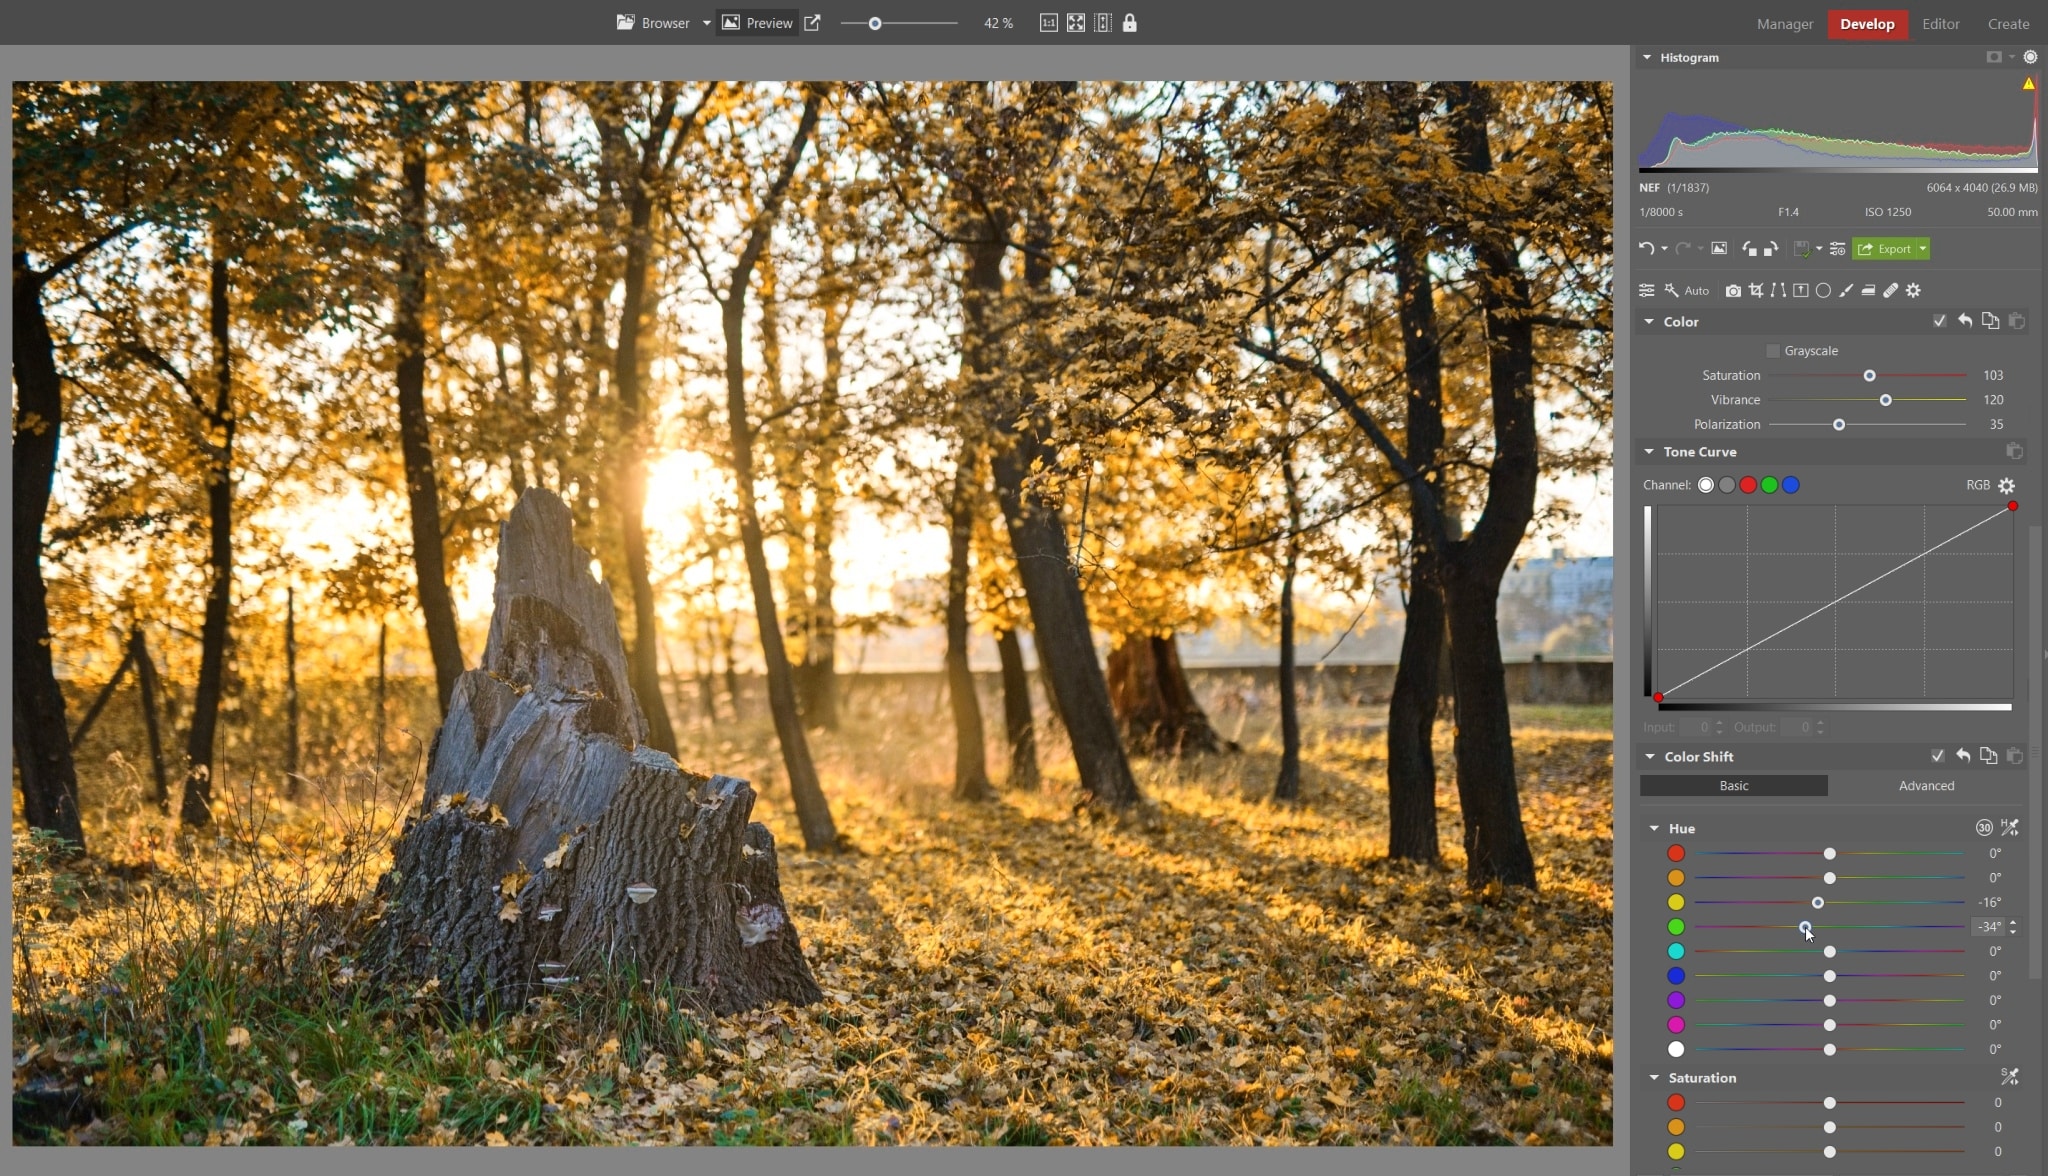Fit whole image to window

pyautogui.click(x=1076, y=23)
